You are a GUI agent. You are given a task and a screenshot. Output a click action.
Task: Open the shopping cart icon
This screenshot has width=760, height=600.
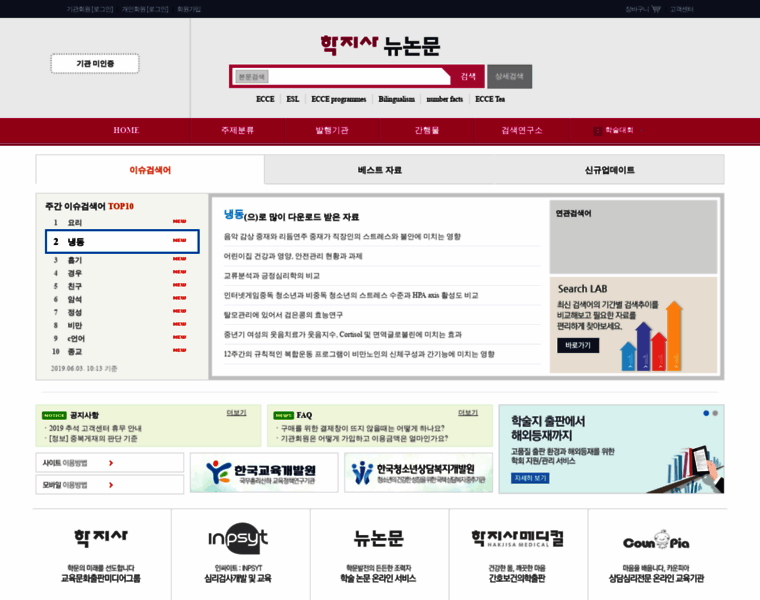656,9
